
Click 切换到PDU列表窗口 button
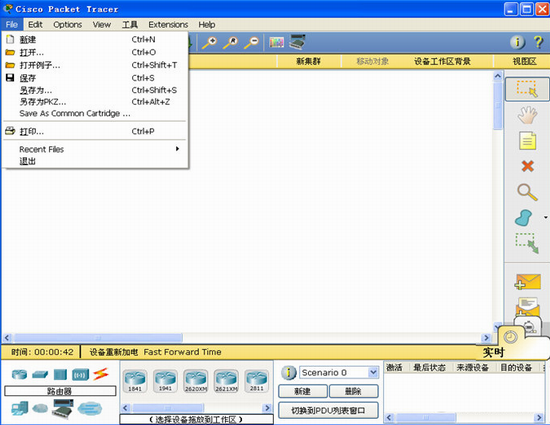328,410
